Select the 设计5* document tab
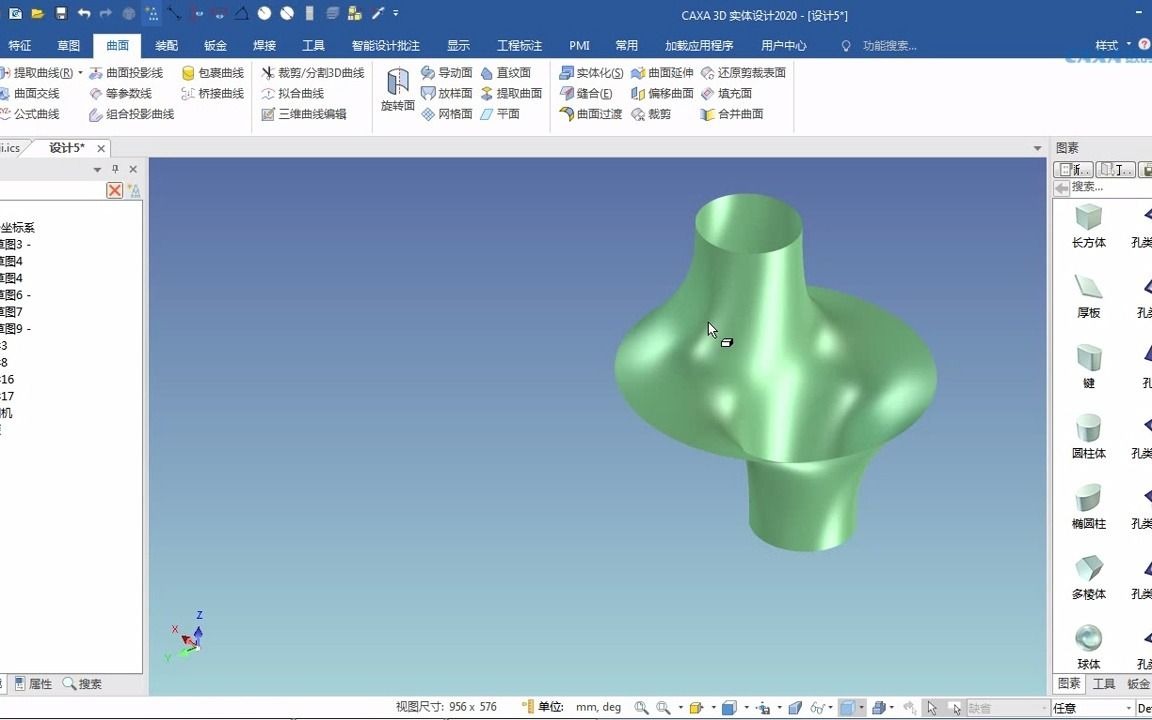This screenshot has width=1152, height=720. click(64, 147)
